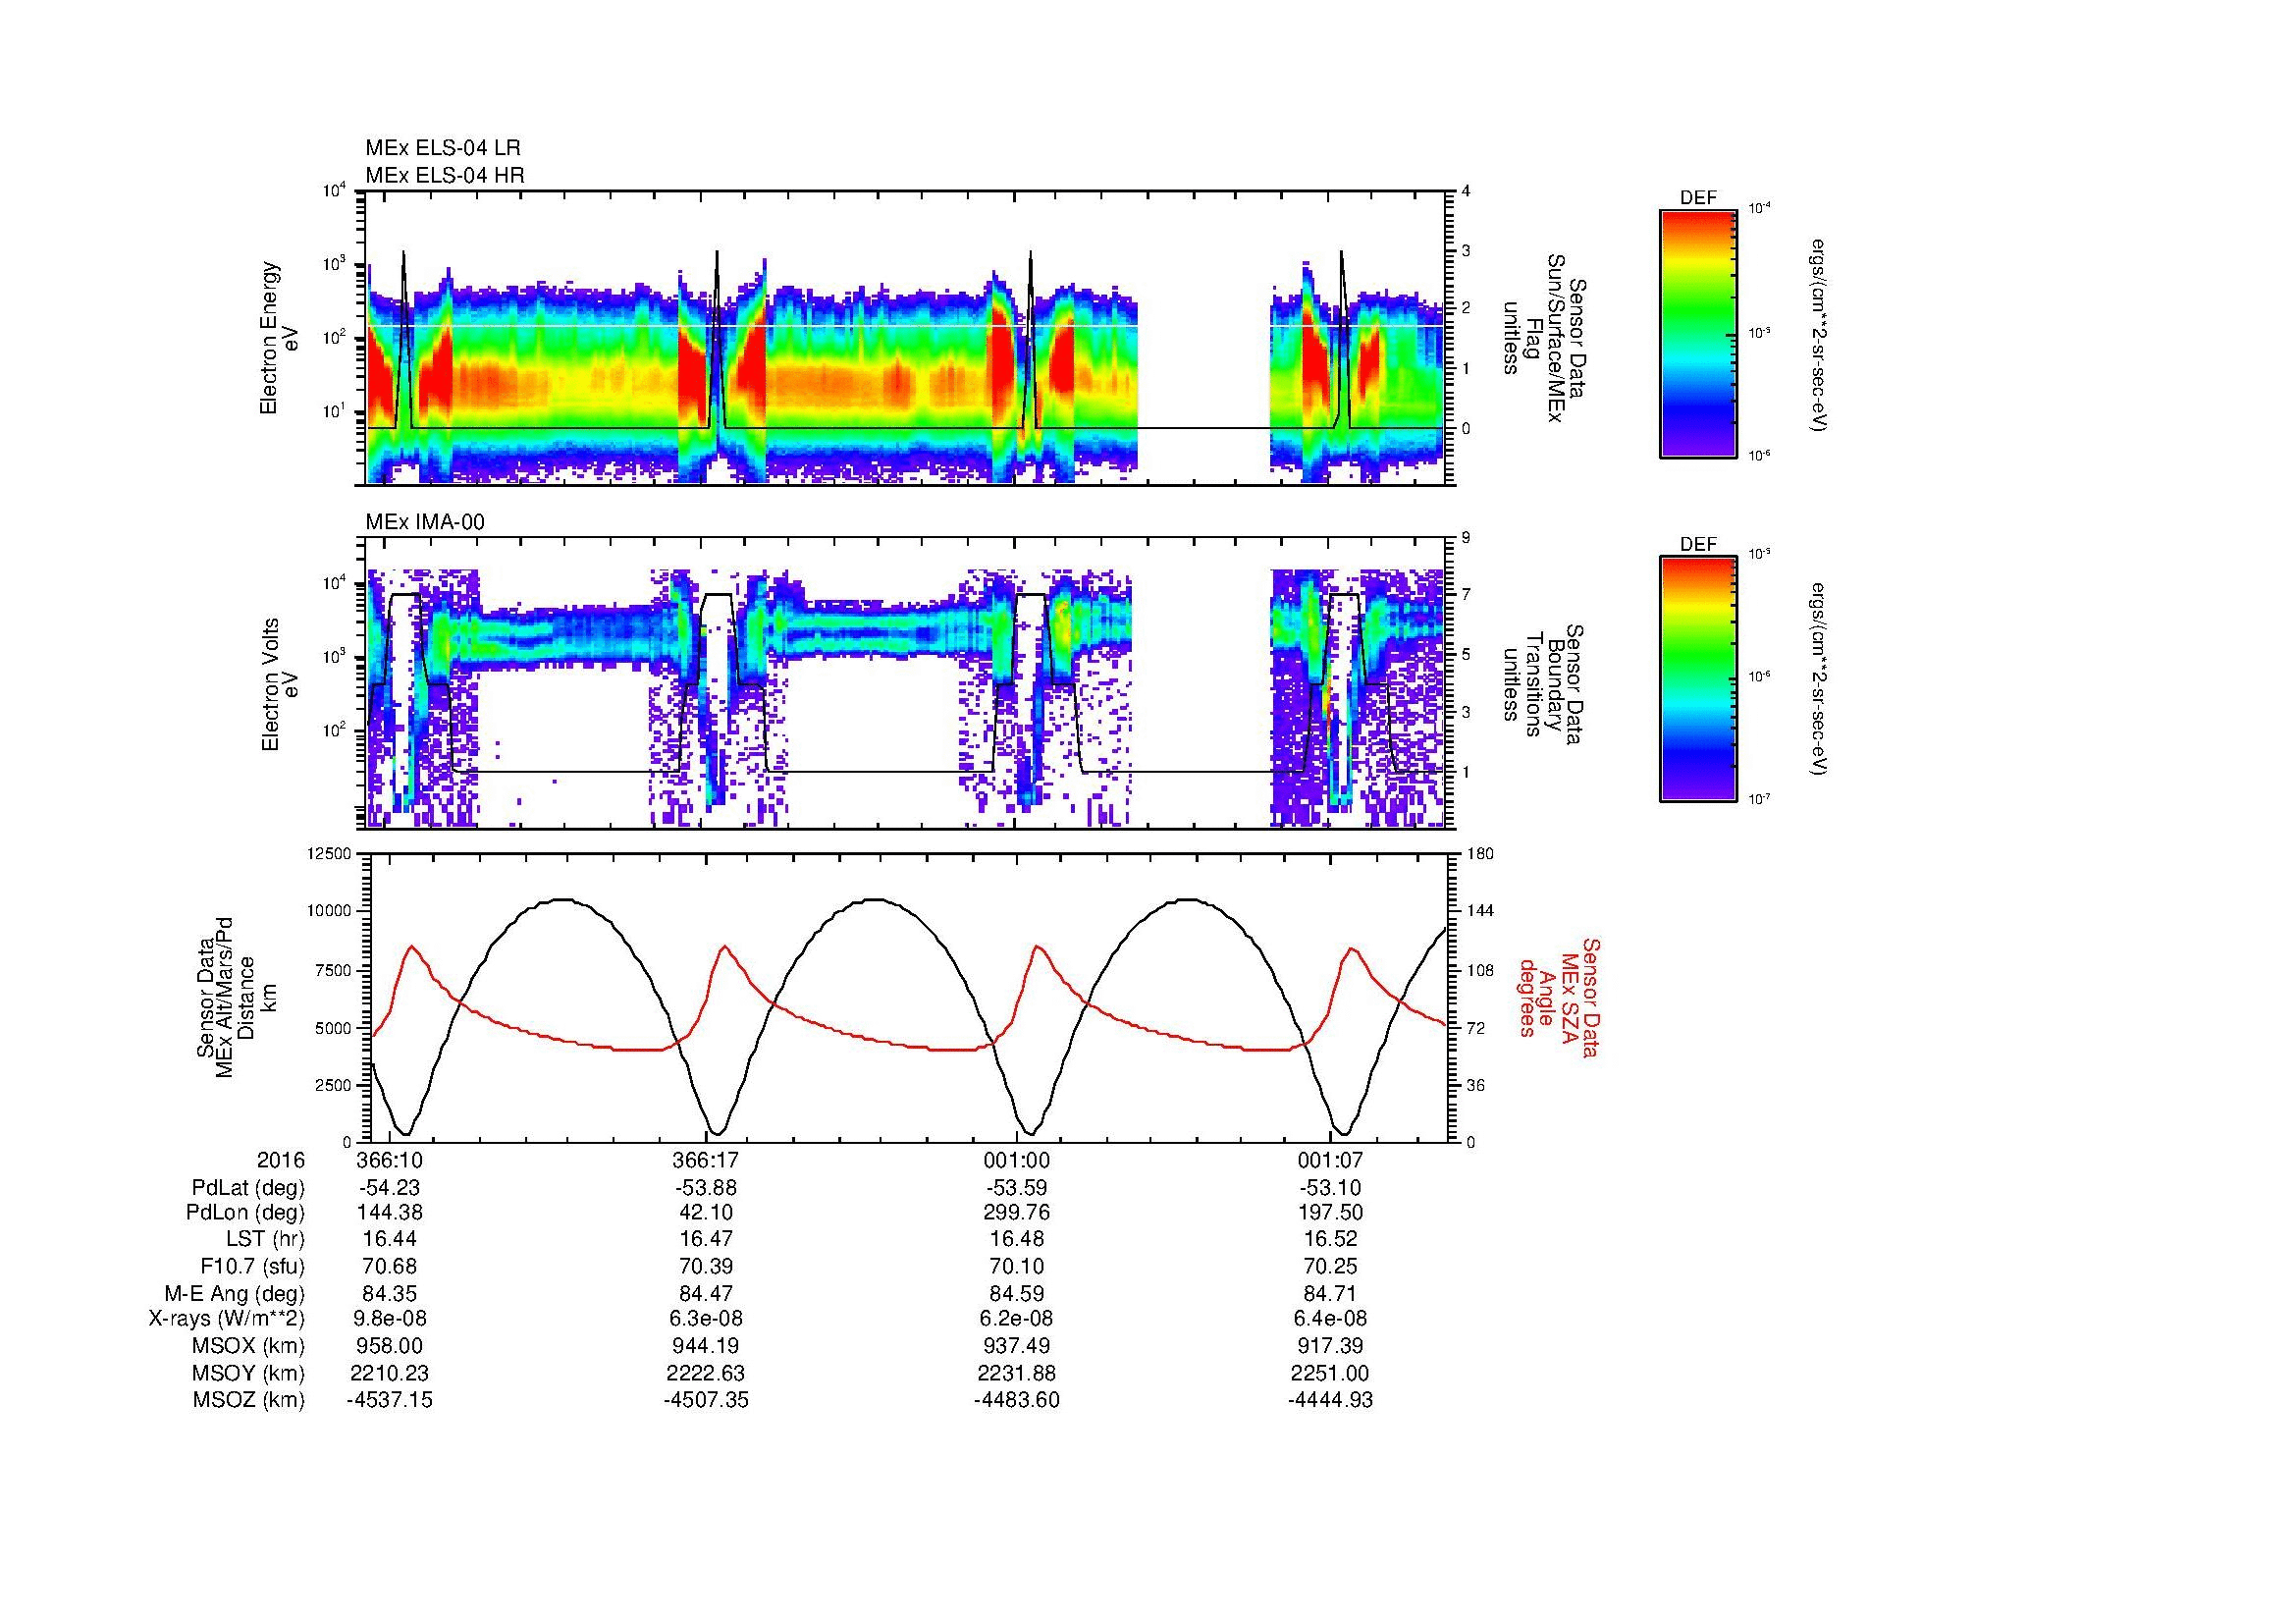Screen dimensions: 2296x1623
Task: Click the 'M-E Ang (deg)' row label
Action: [236, 1293]
